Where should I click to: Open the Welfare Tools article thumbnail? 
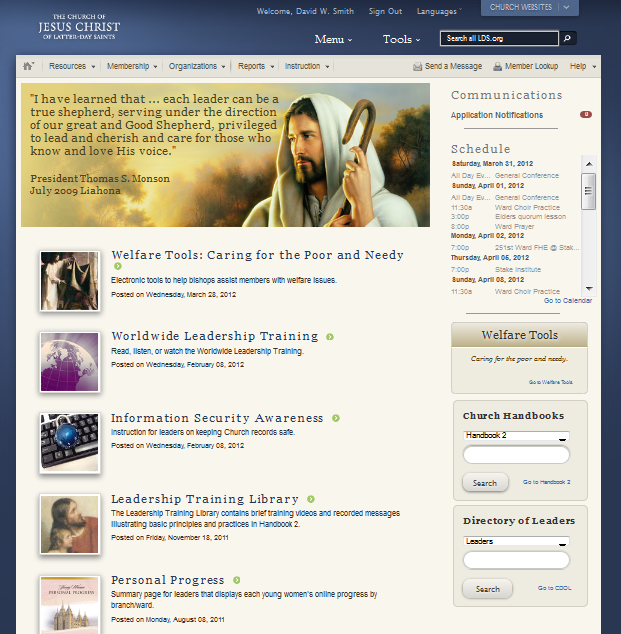[x=70, y=281]
